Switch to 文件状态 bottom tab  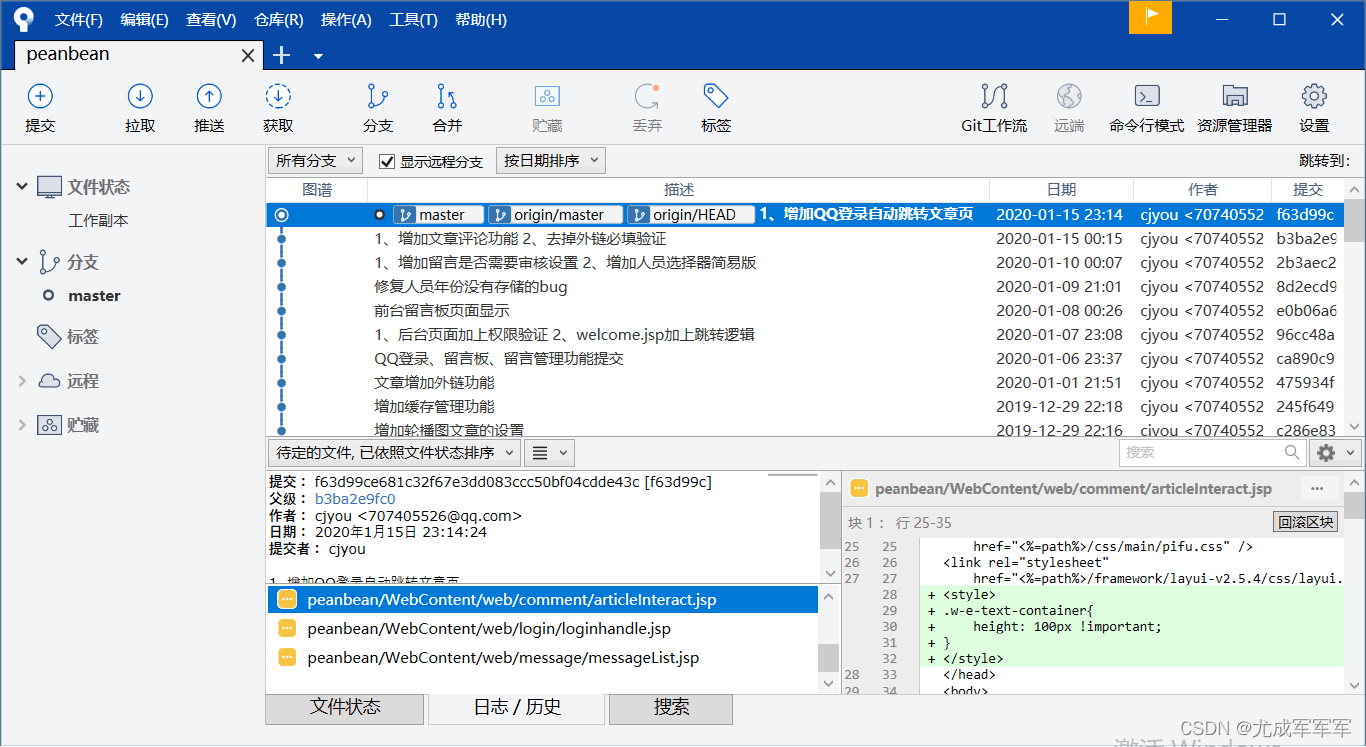[345, 707]
